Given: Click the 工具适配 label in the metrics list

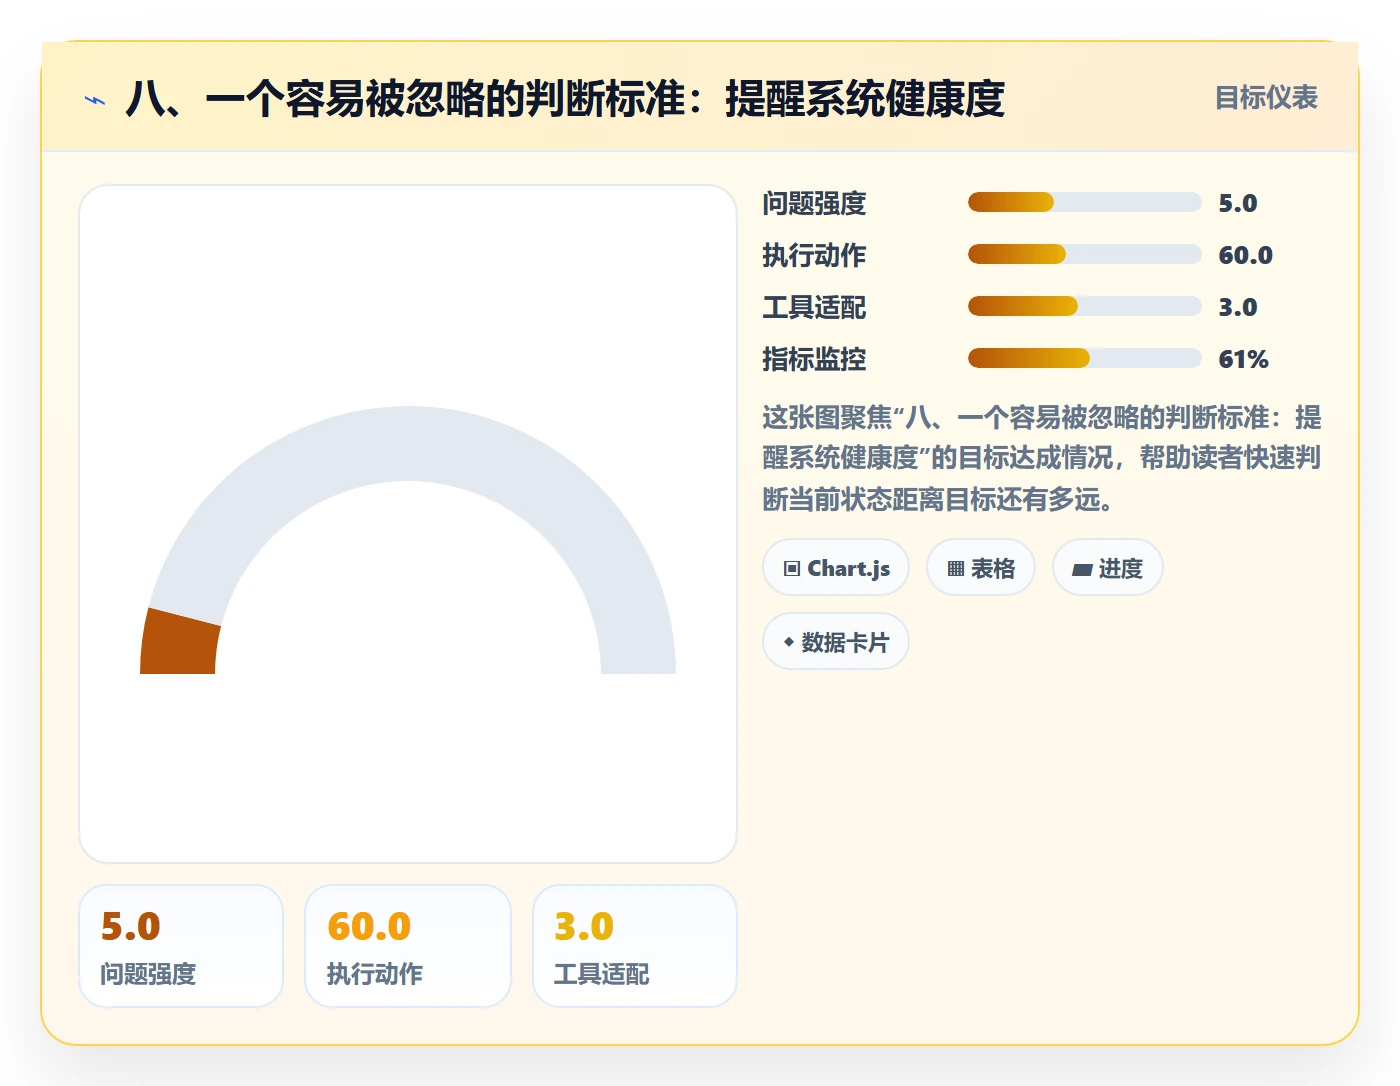Looking at the screenshot, I should (814, 307).
